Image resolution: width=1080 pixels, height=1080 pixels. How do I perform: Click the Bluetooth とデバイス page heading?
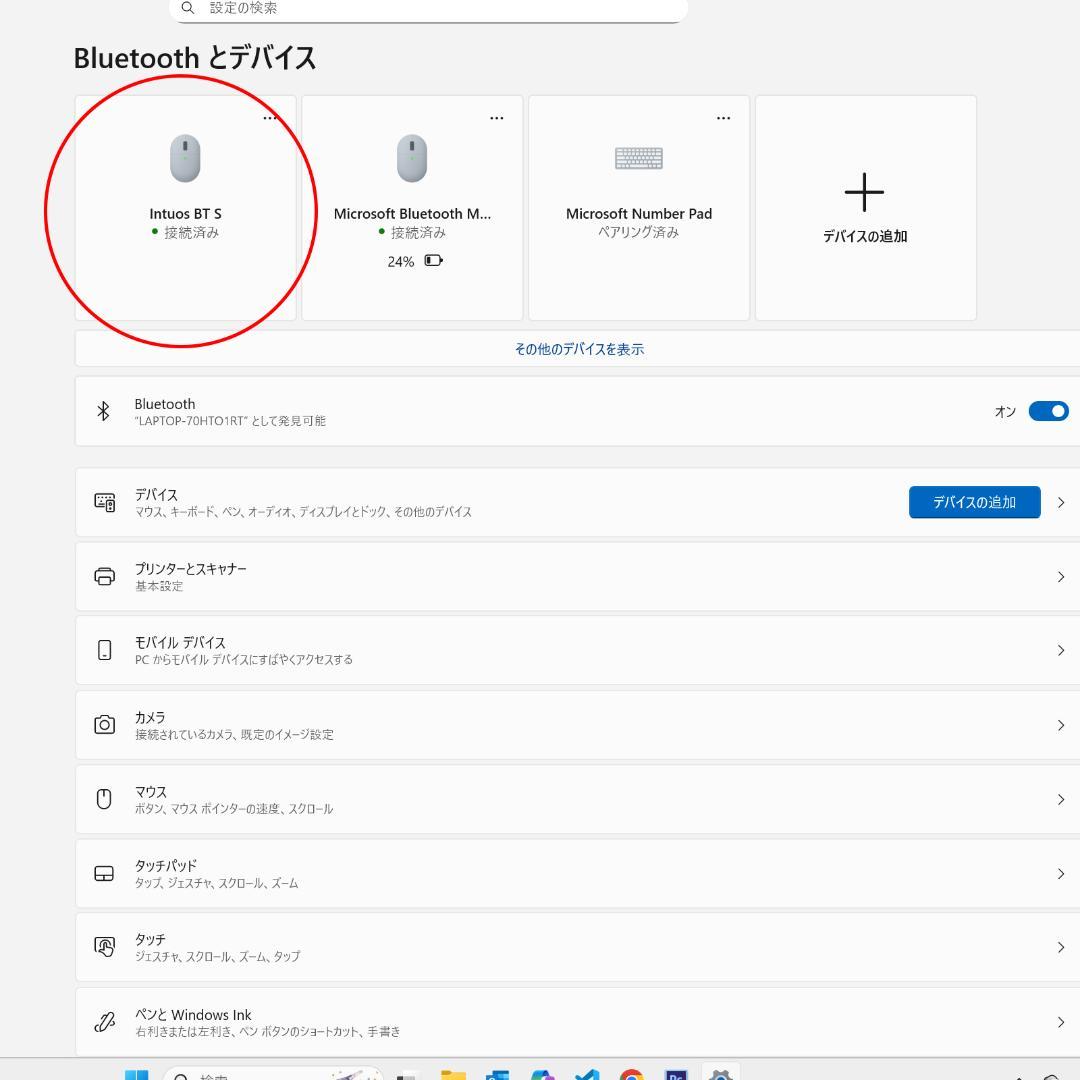[x=195, y=58]
